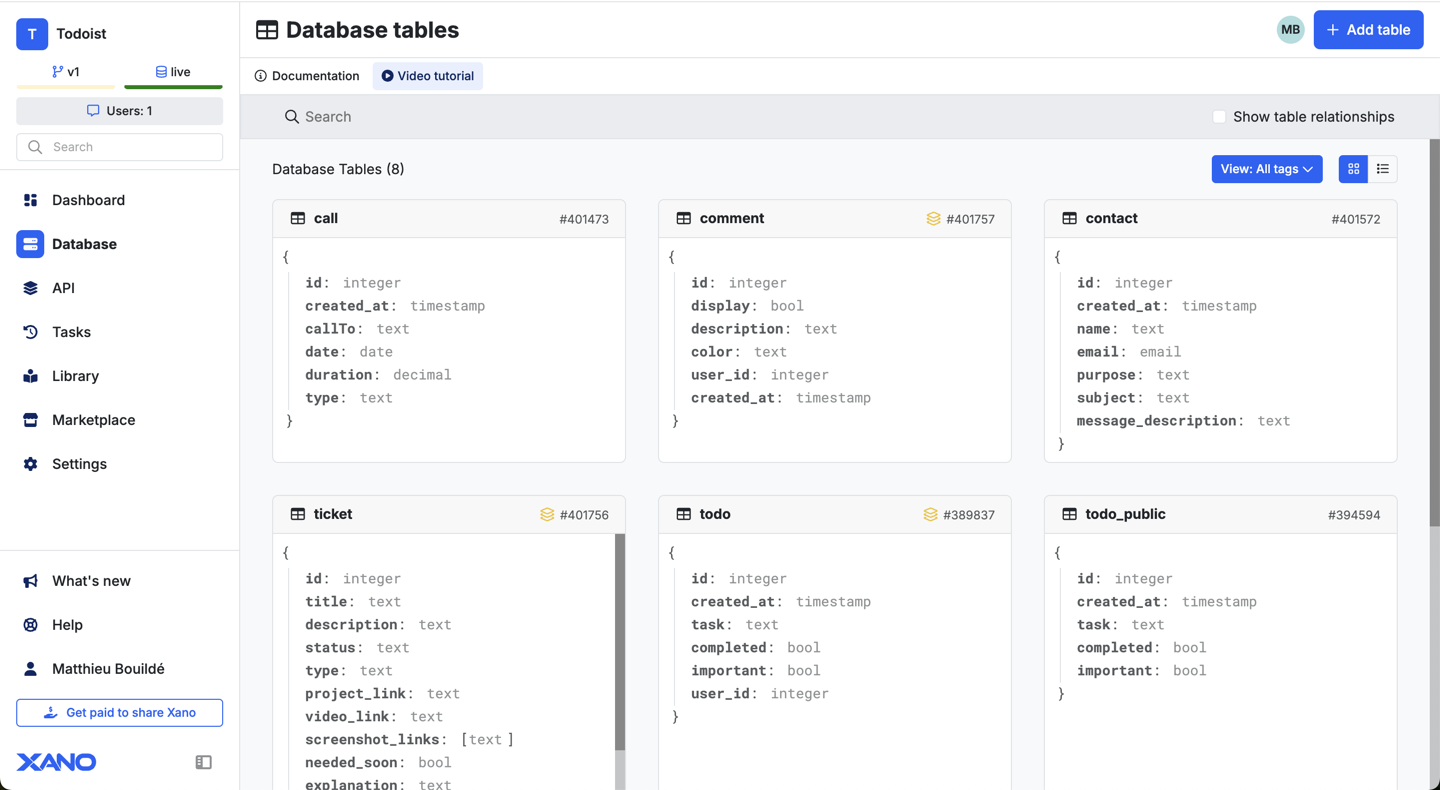Open the contact table title
This screenshot has width=1440, height=790.
point(1112,218)
